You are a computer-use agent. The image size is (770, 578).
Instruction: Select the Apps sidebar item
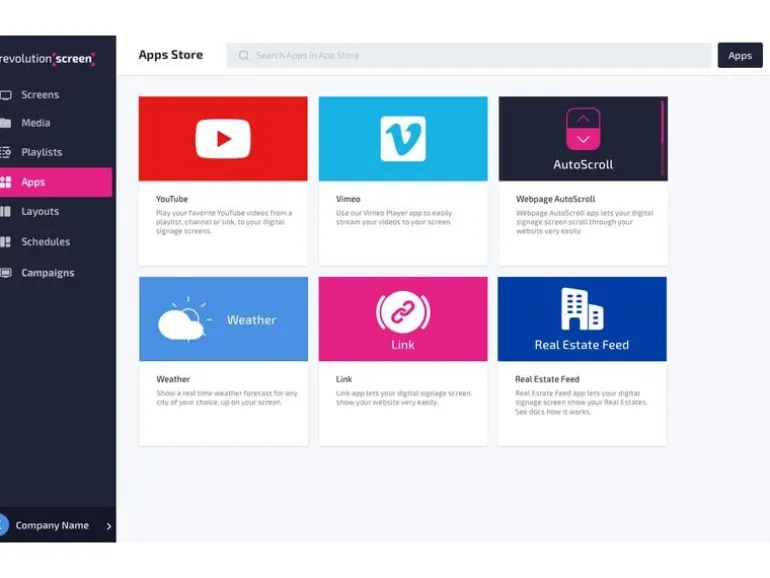(x=56, y=182)
